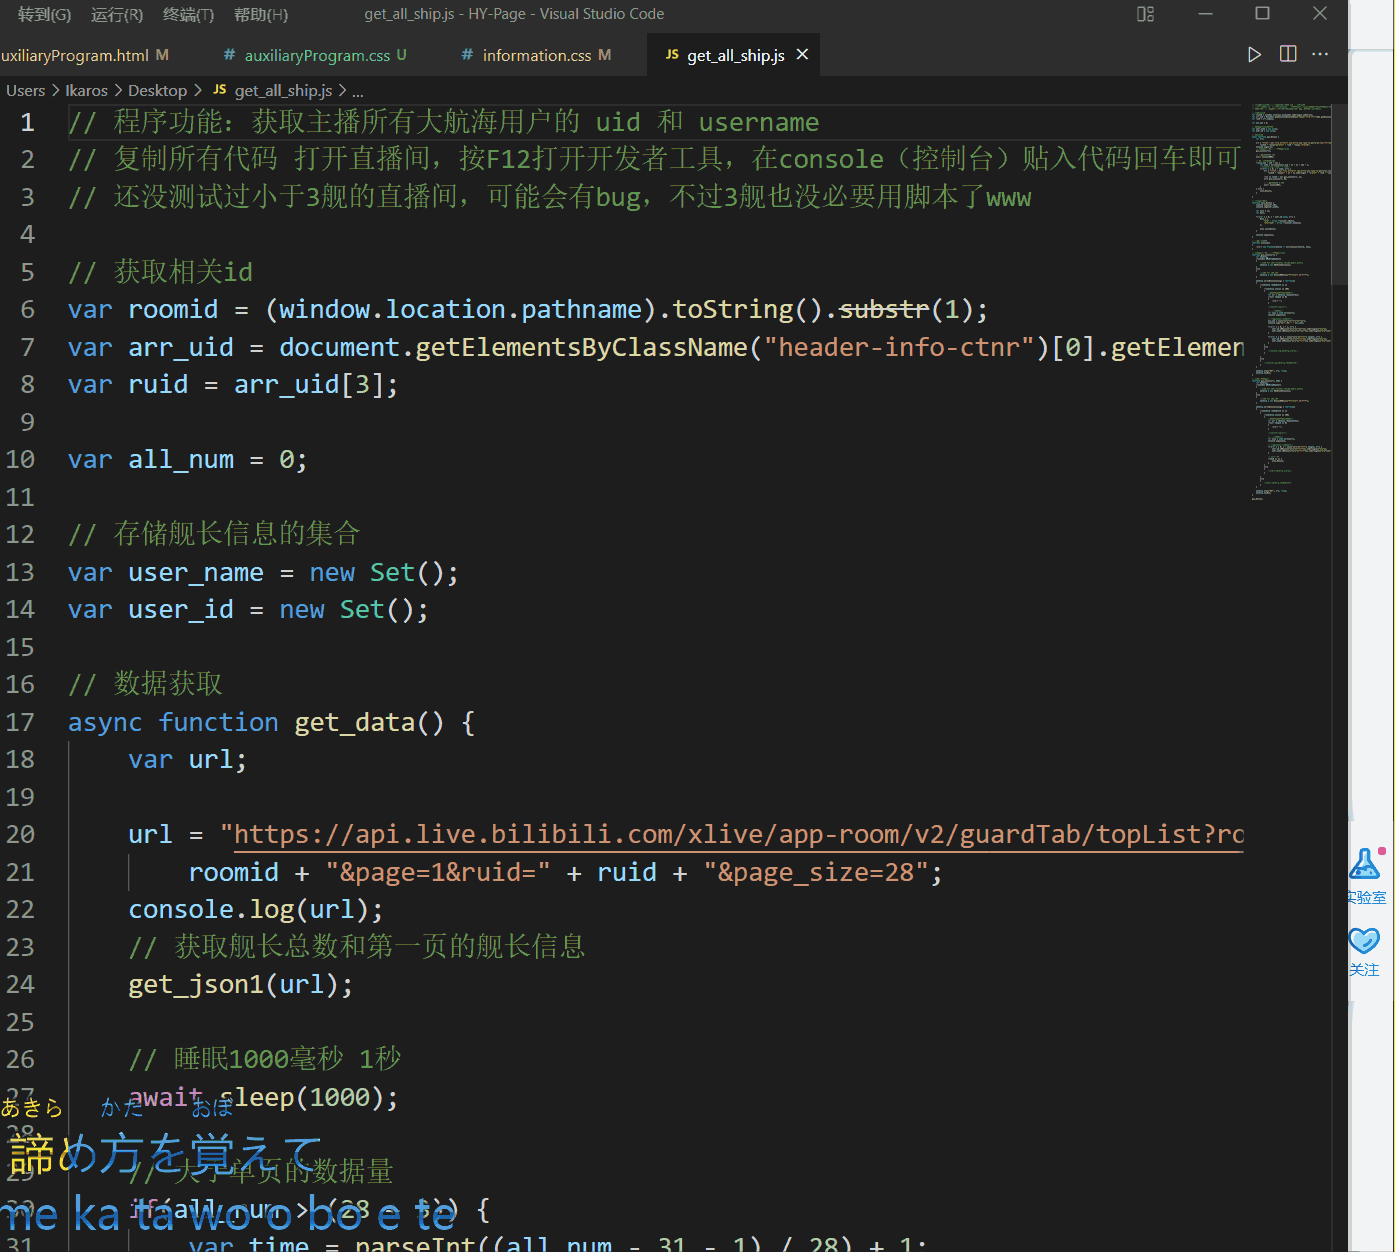The image size is (1395, 1252).
Task: Expand the Desktop breadcrumb folder
Action: tap(157, 91)
